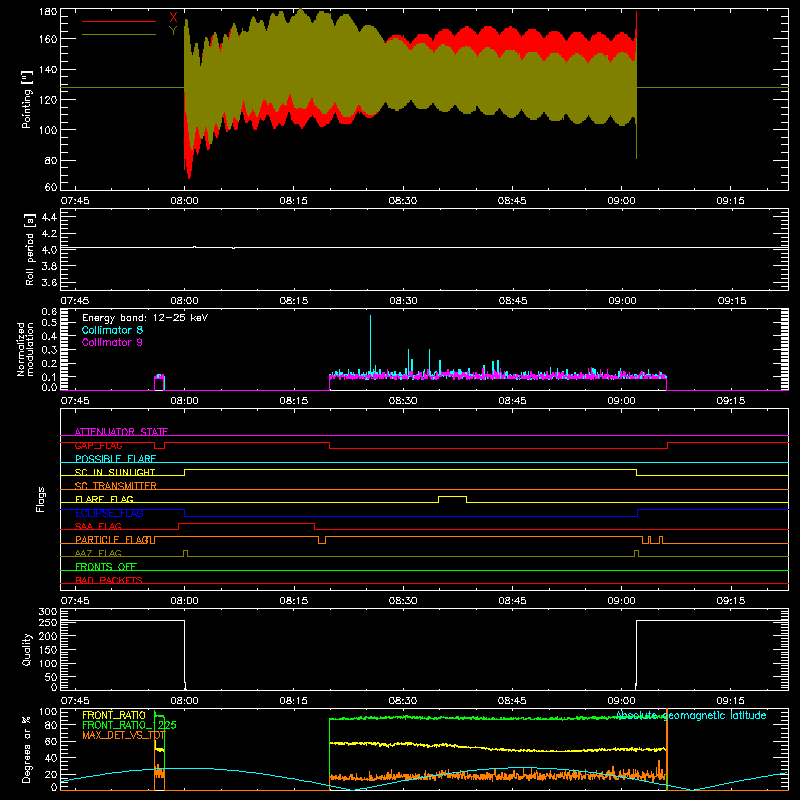This screenshot has width=800, height=800.
Task: Click the Roll period [s] axis title
Action: [30, 249]
